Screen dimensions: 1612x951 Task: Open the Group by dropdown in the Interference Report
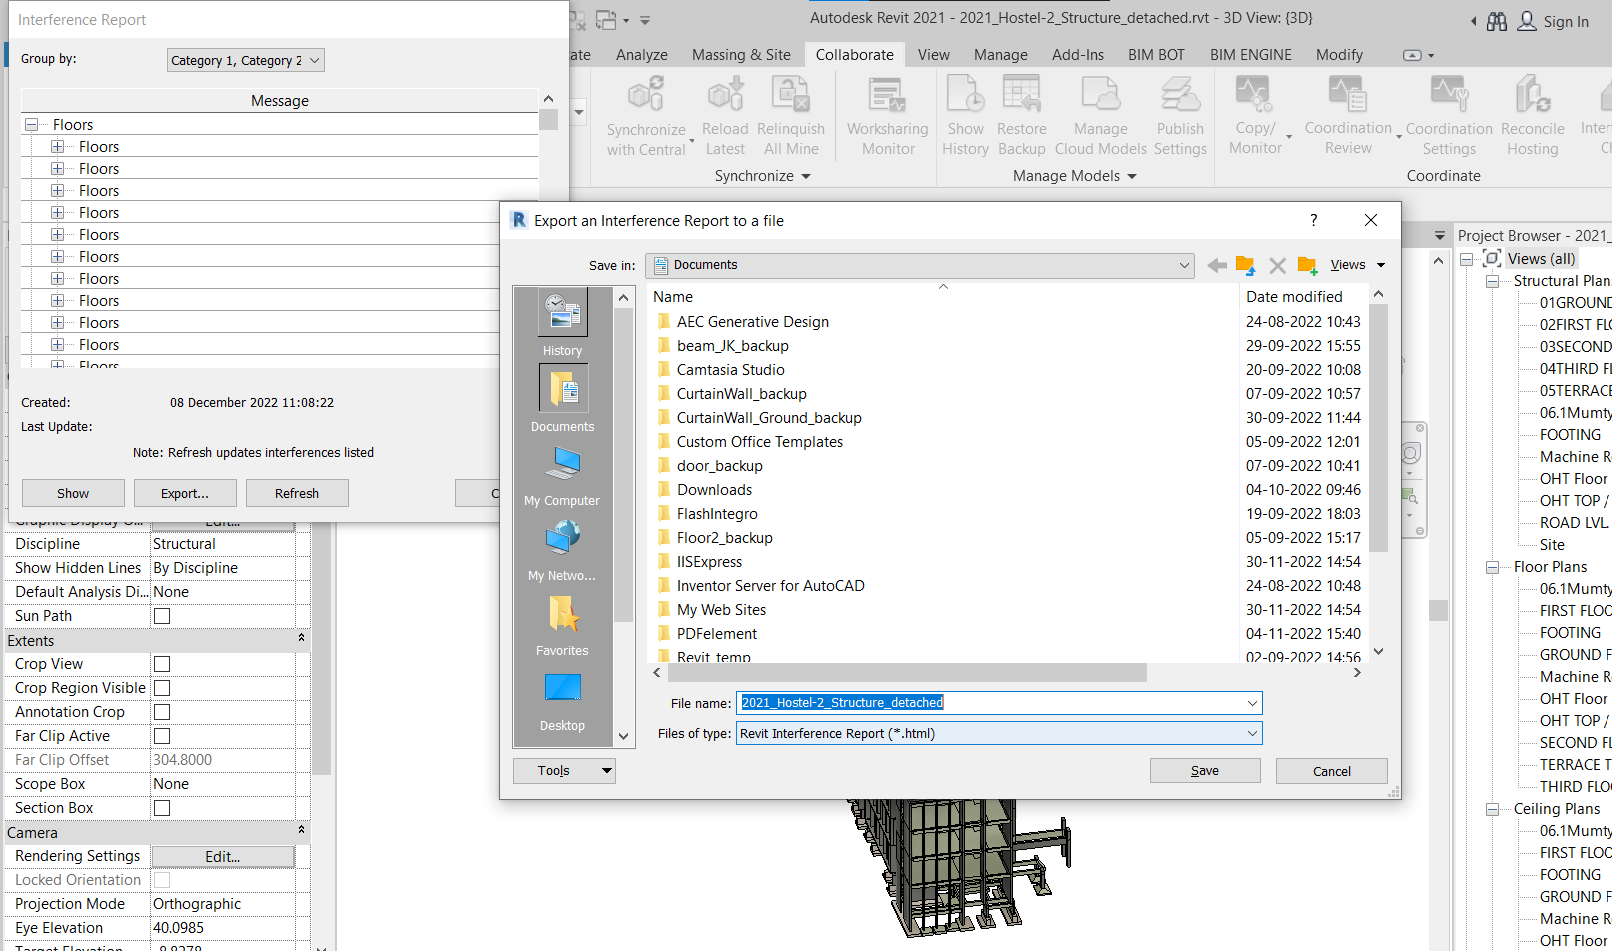(x=246, y=60)
